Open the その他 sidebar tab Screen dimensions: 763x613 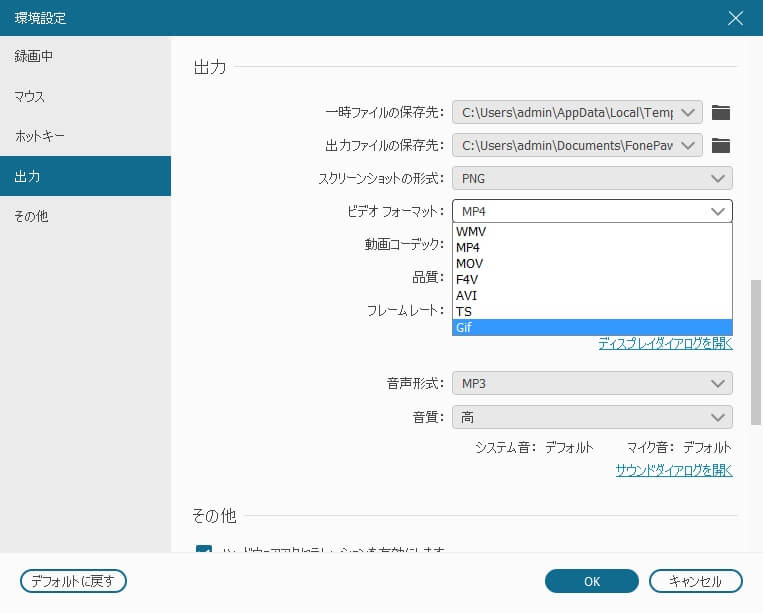click(85, 216)
